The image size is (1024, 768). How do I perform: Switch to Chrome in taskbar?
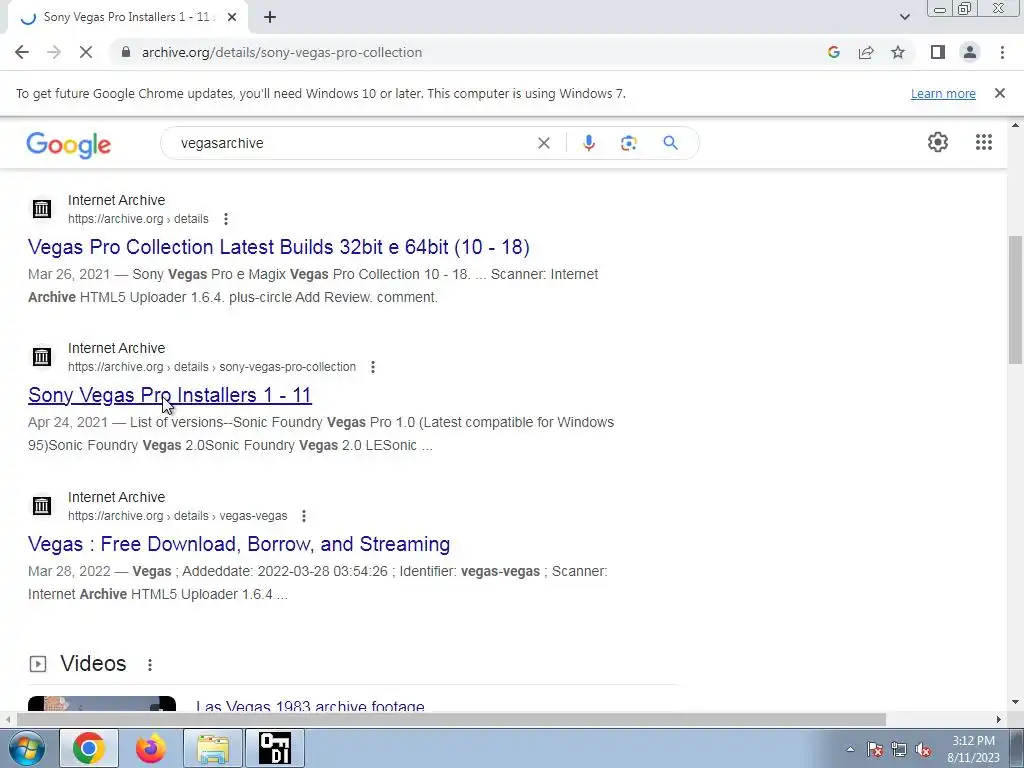pos(89,748)
